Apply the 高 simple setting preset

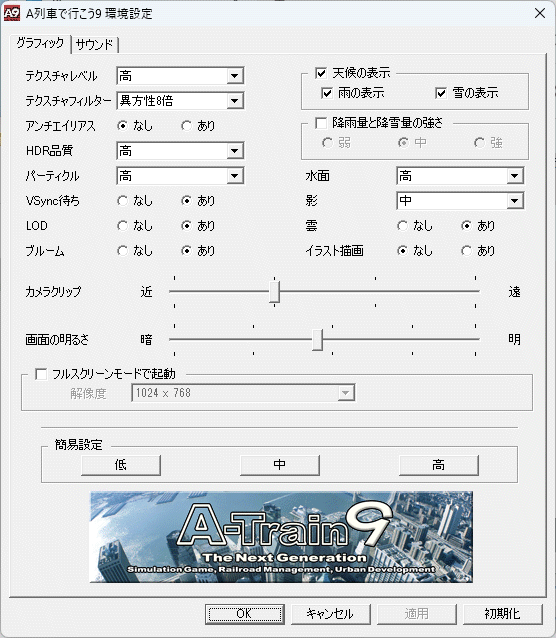(439, 465)
